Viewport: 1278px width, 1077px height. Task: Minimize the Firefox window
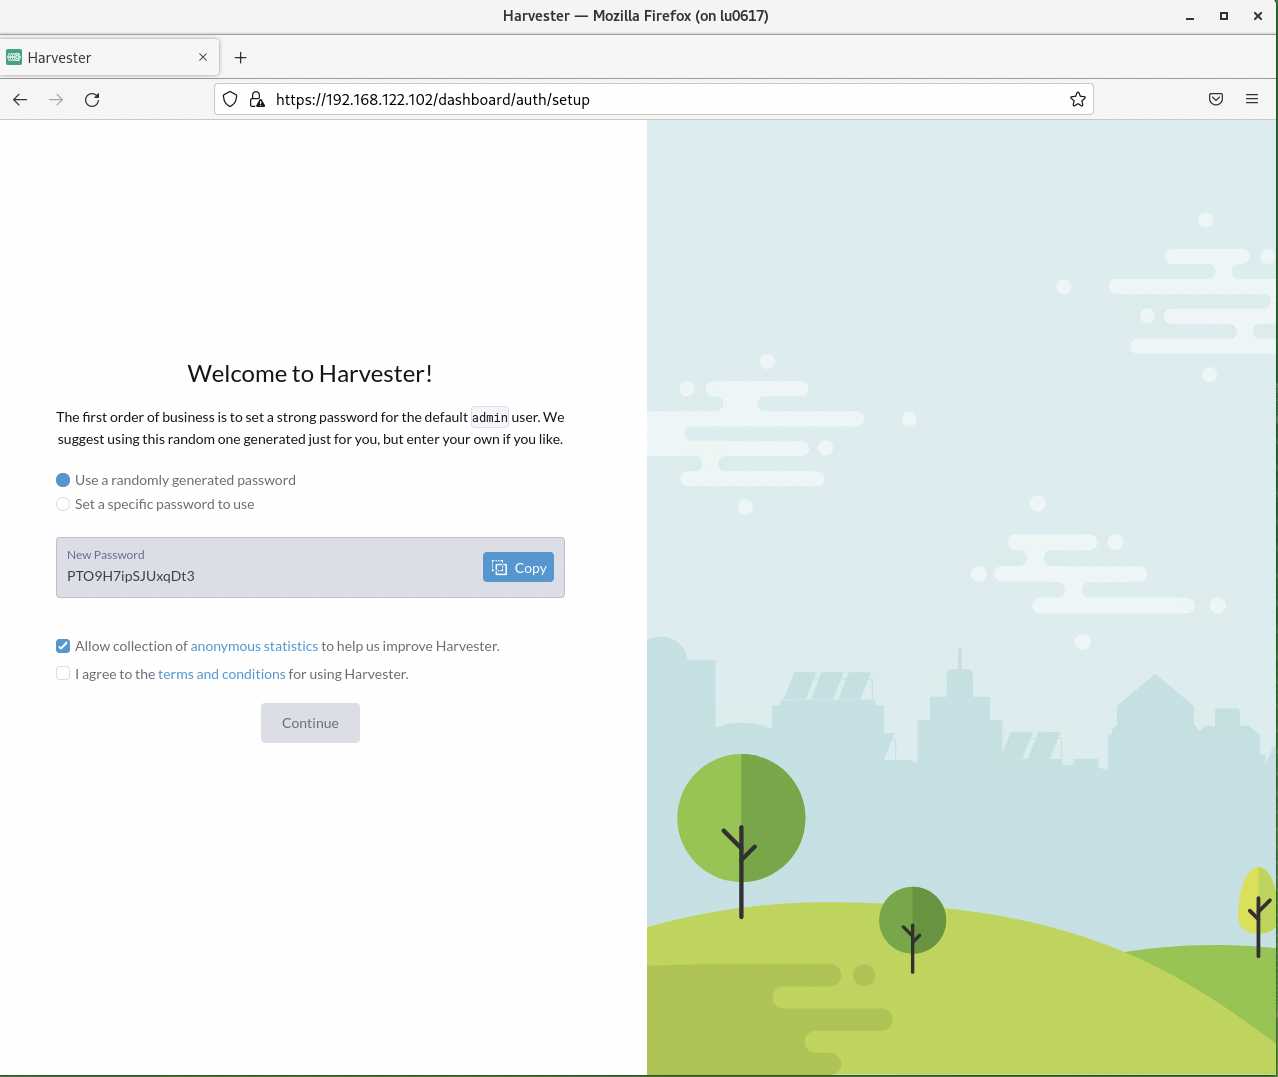(1190, 16)
